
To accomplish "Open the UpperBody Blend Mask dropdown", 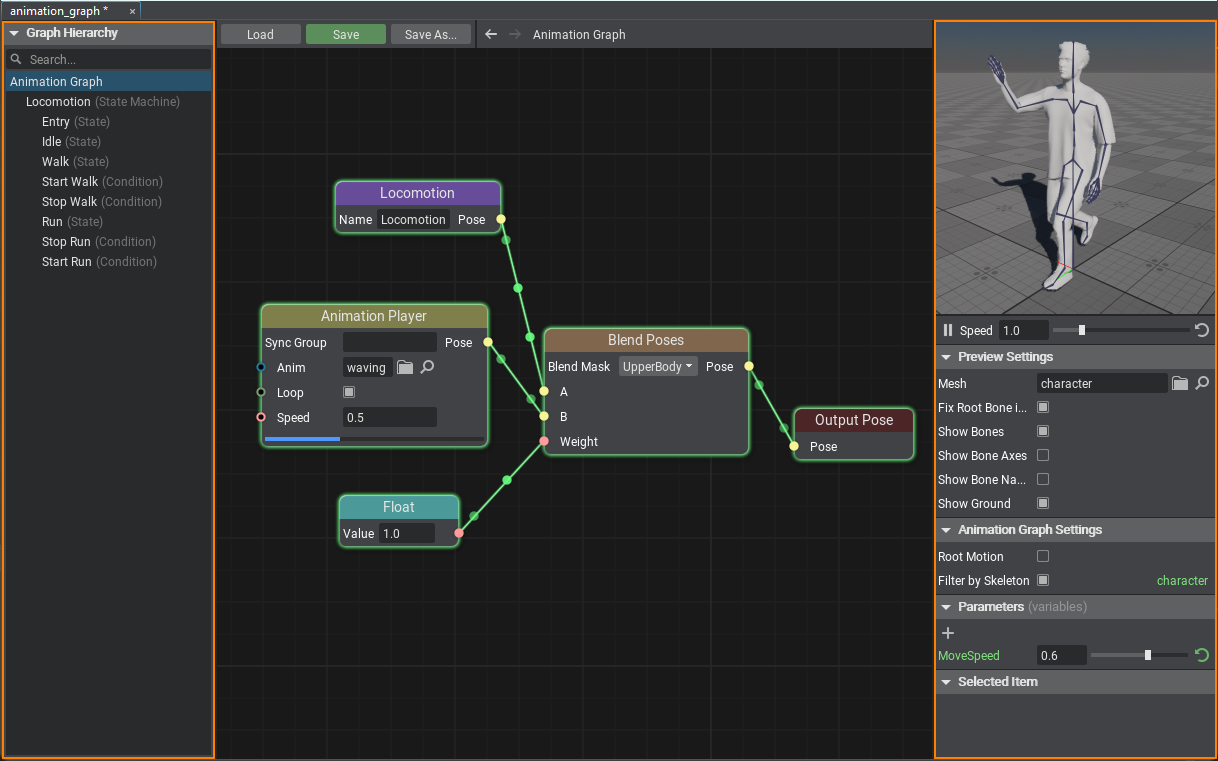I will point(658,366).
